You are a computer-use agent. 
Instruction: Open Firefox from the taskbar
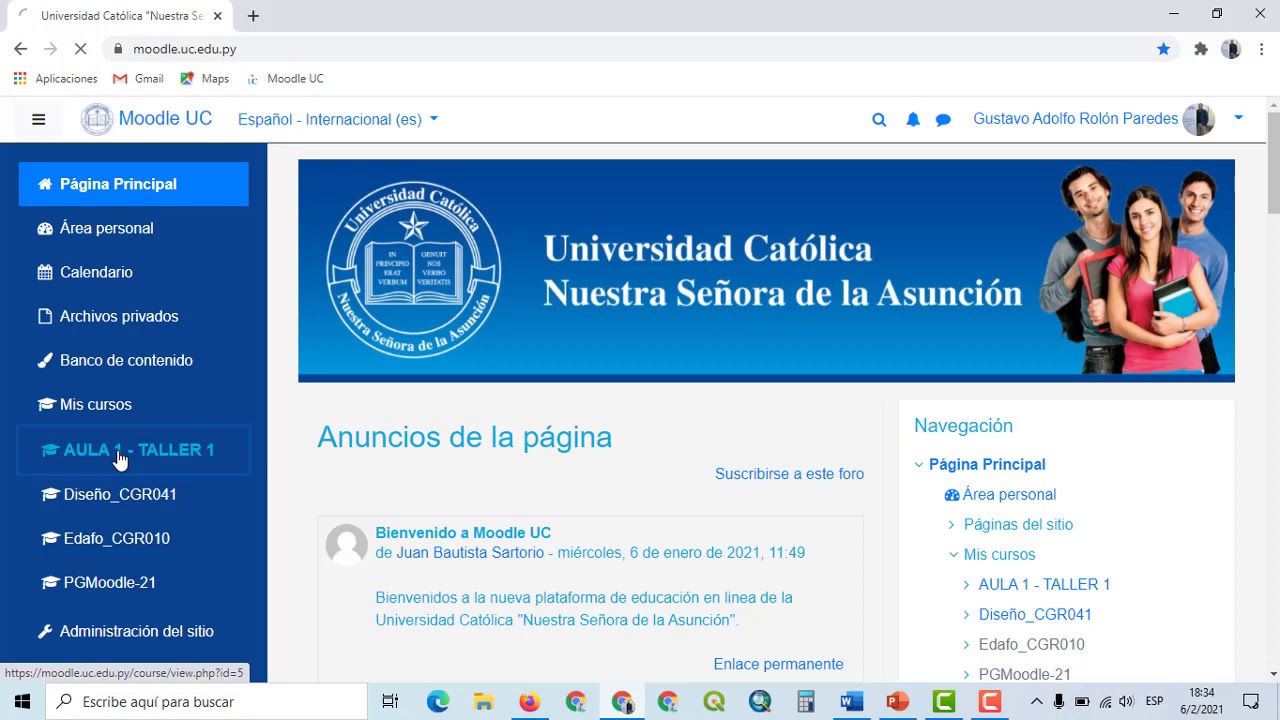tap(530, 702)
